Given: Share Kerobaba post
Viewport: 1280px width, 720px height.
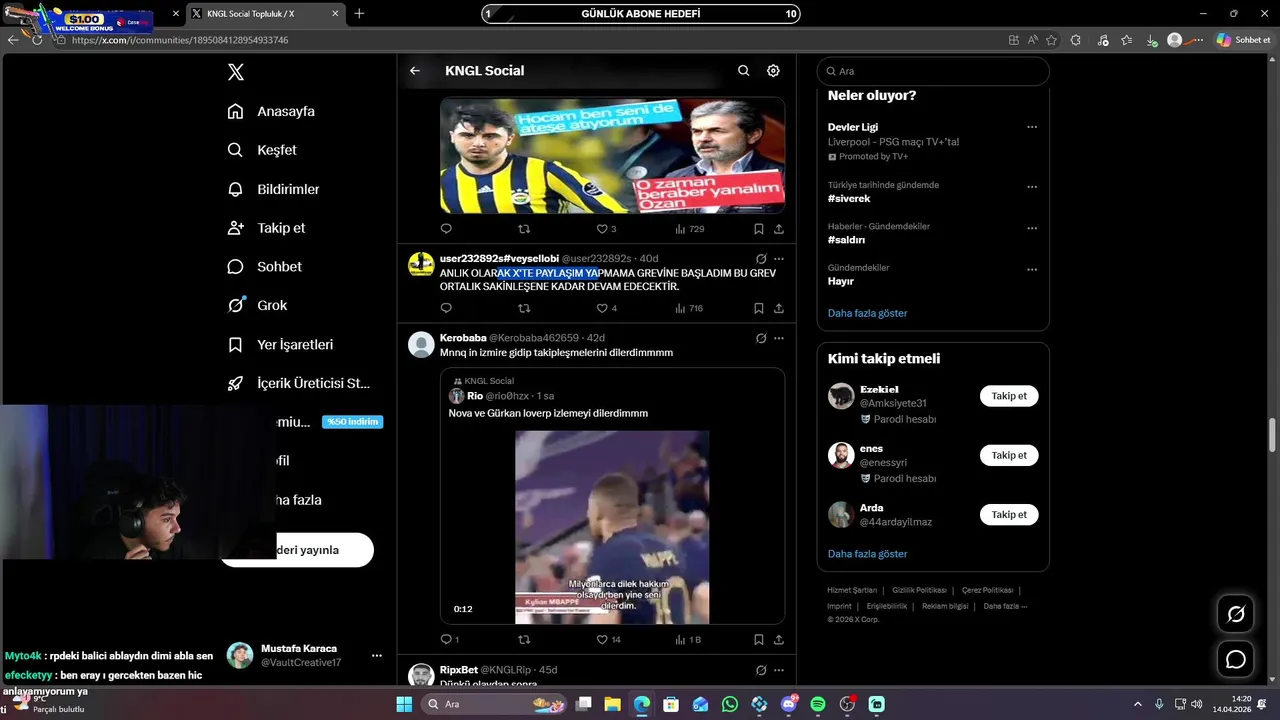Looking at the screenshot, I should pos(779,639).
